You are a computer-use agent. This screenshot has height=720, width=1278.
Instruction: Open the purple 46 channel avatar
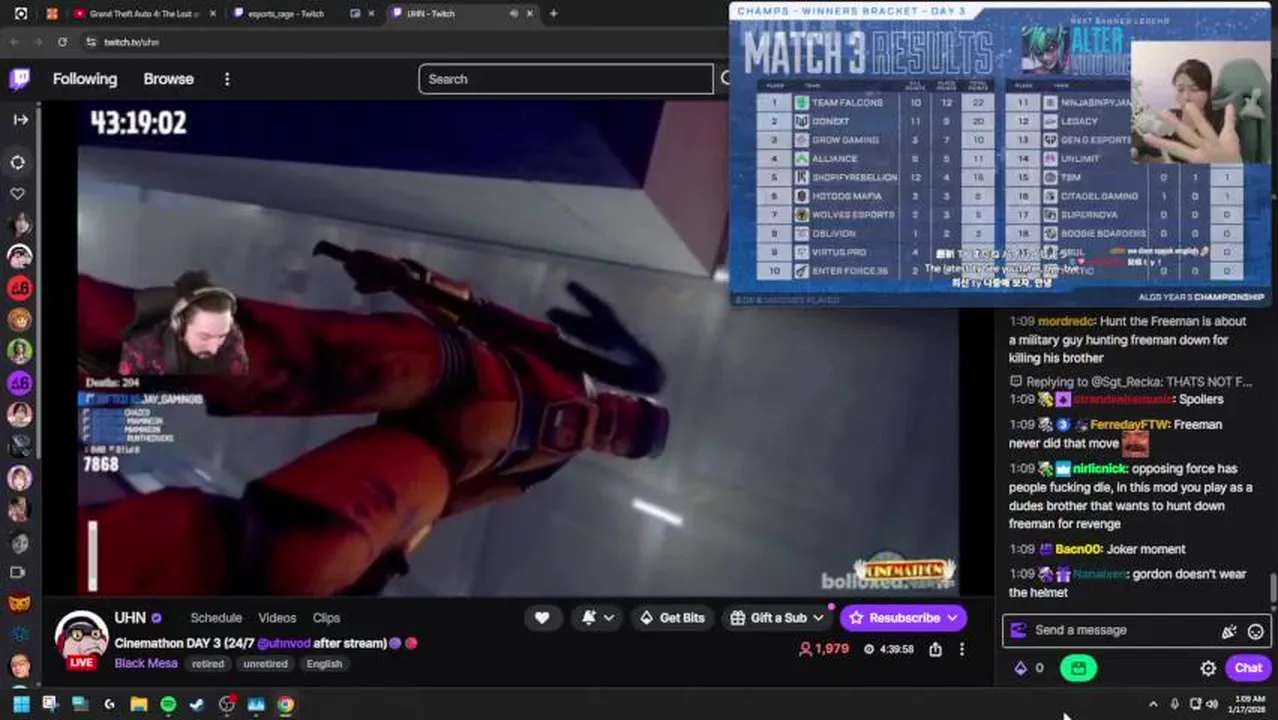click(x=19, y=383)
